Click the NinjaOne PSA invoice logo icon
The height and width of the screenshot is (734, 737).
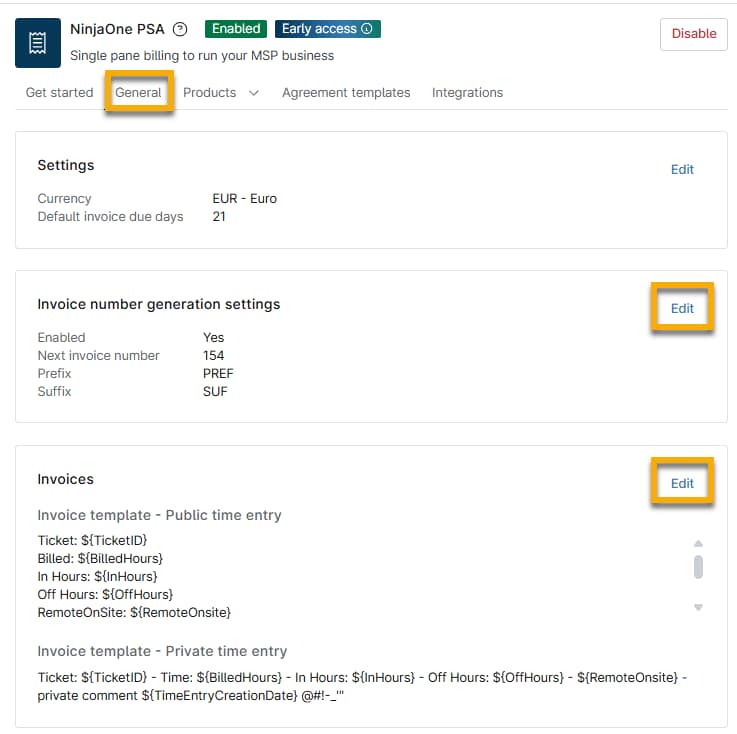point(38,42)
